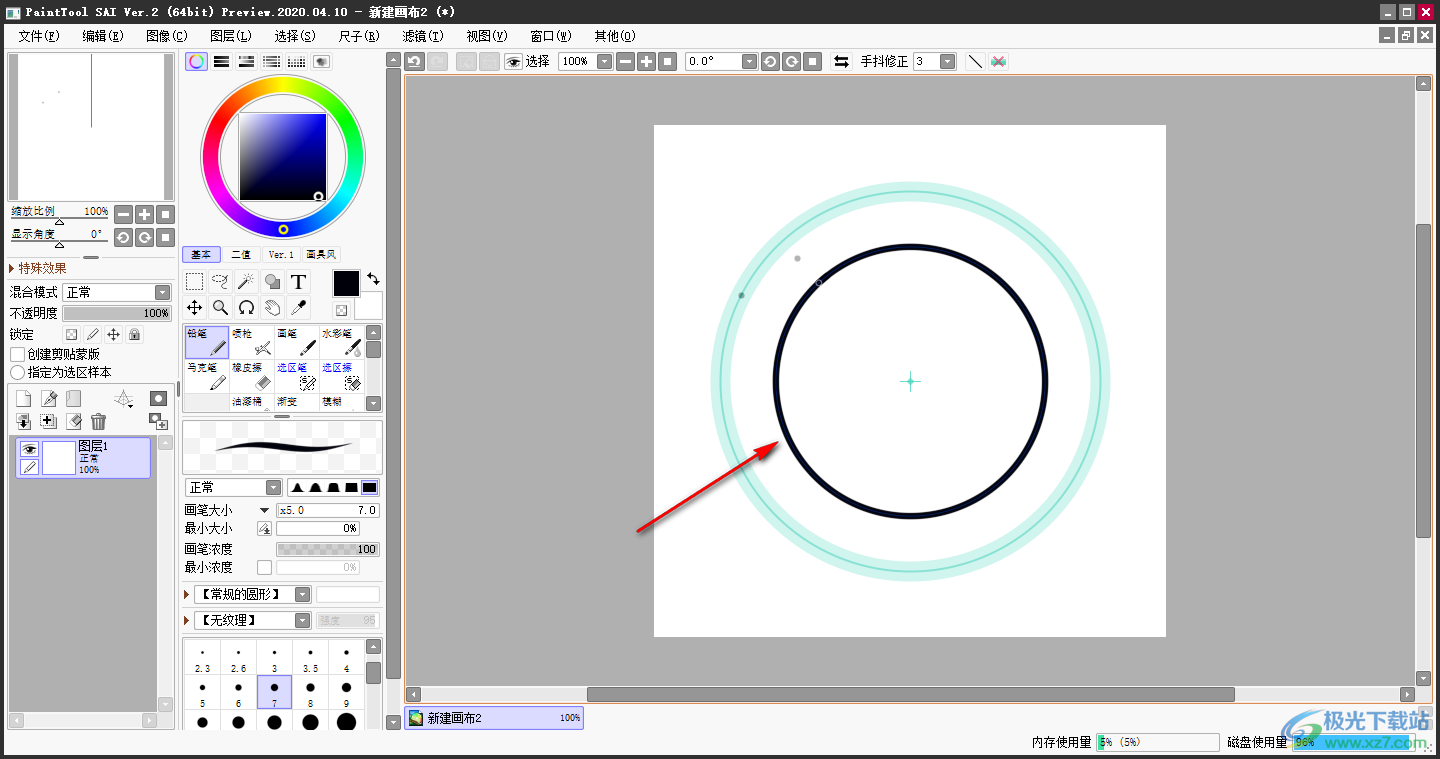
Task: Create a new linework layer
Action: [x=48, y=399]
